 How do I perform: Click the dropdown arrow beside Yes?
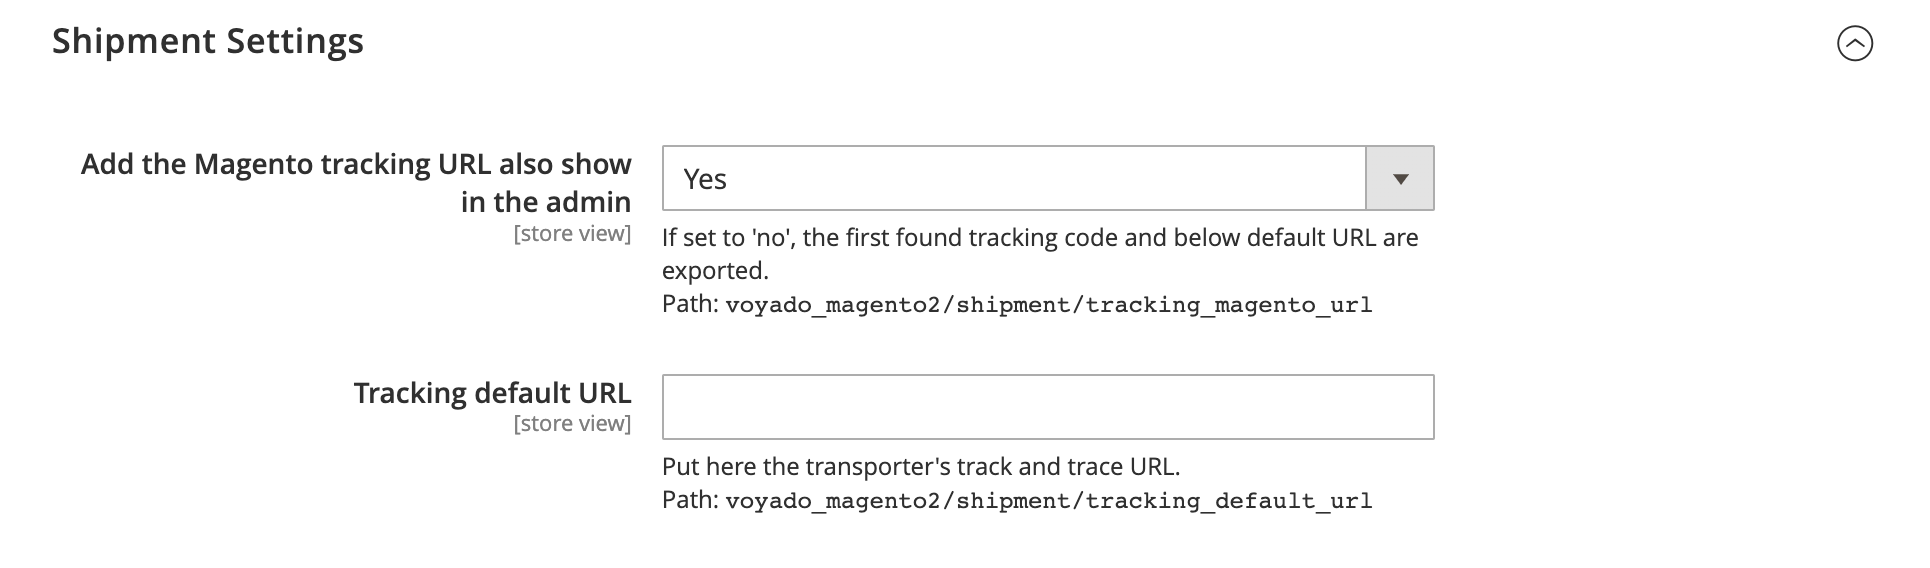point(1400,178)
